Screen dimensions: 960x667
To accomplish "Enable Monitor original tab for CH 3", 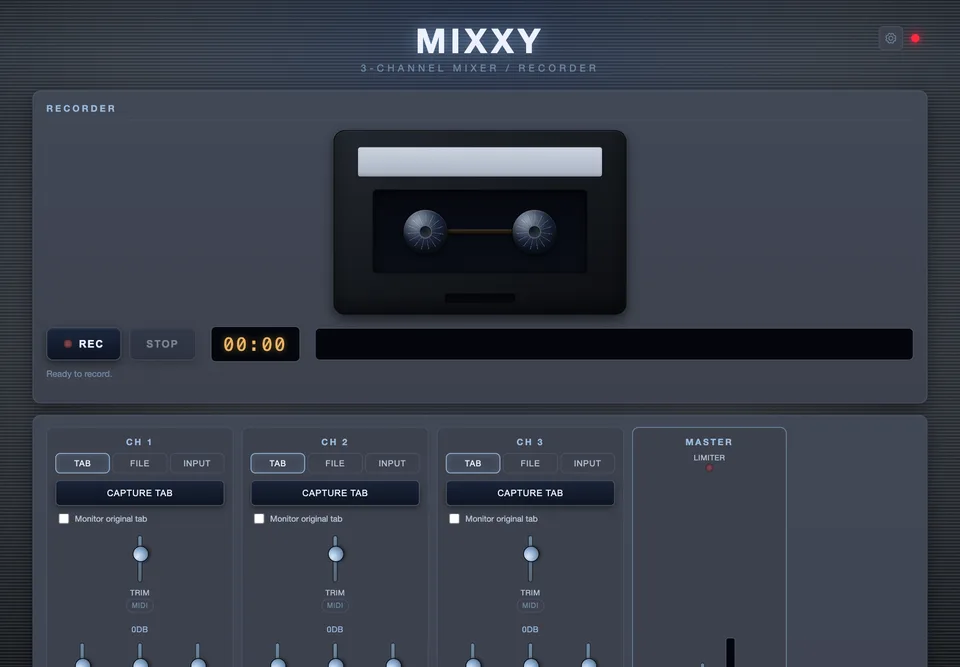I will [454, 519].
